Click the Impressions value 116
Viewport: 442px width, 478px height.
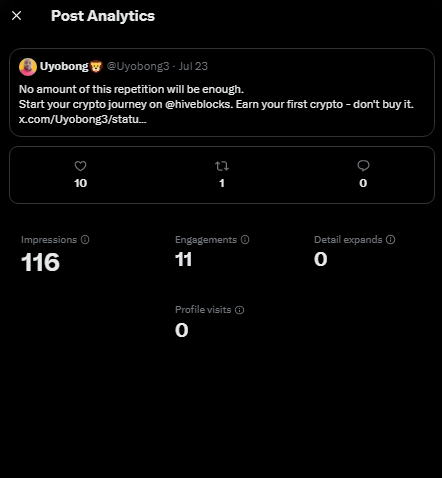(x=40, y=262)
